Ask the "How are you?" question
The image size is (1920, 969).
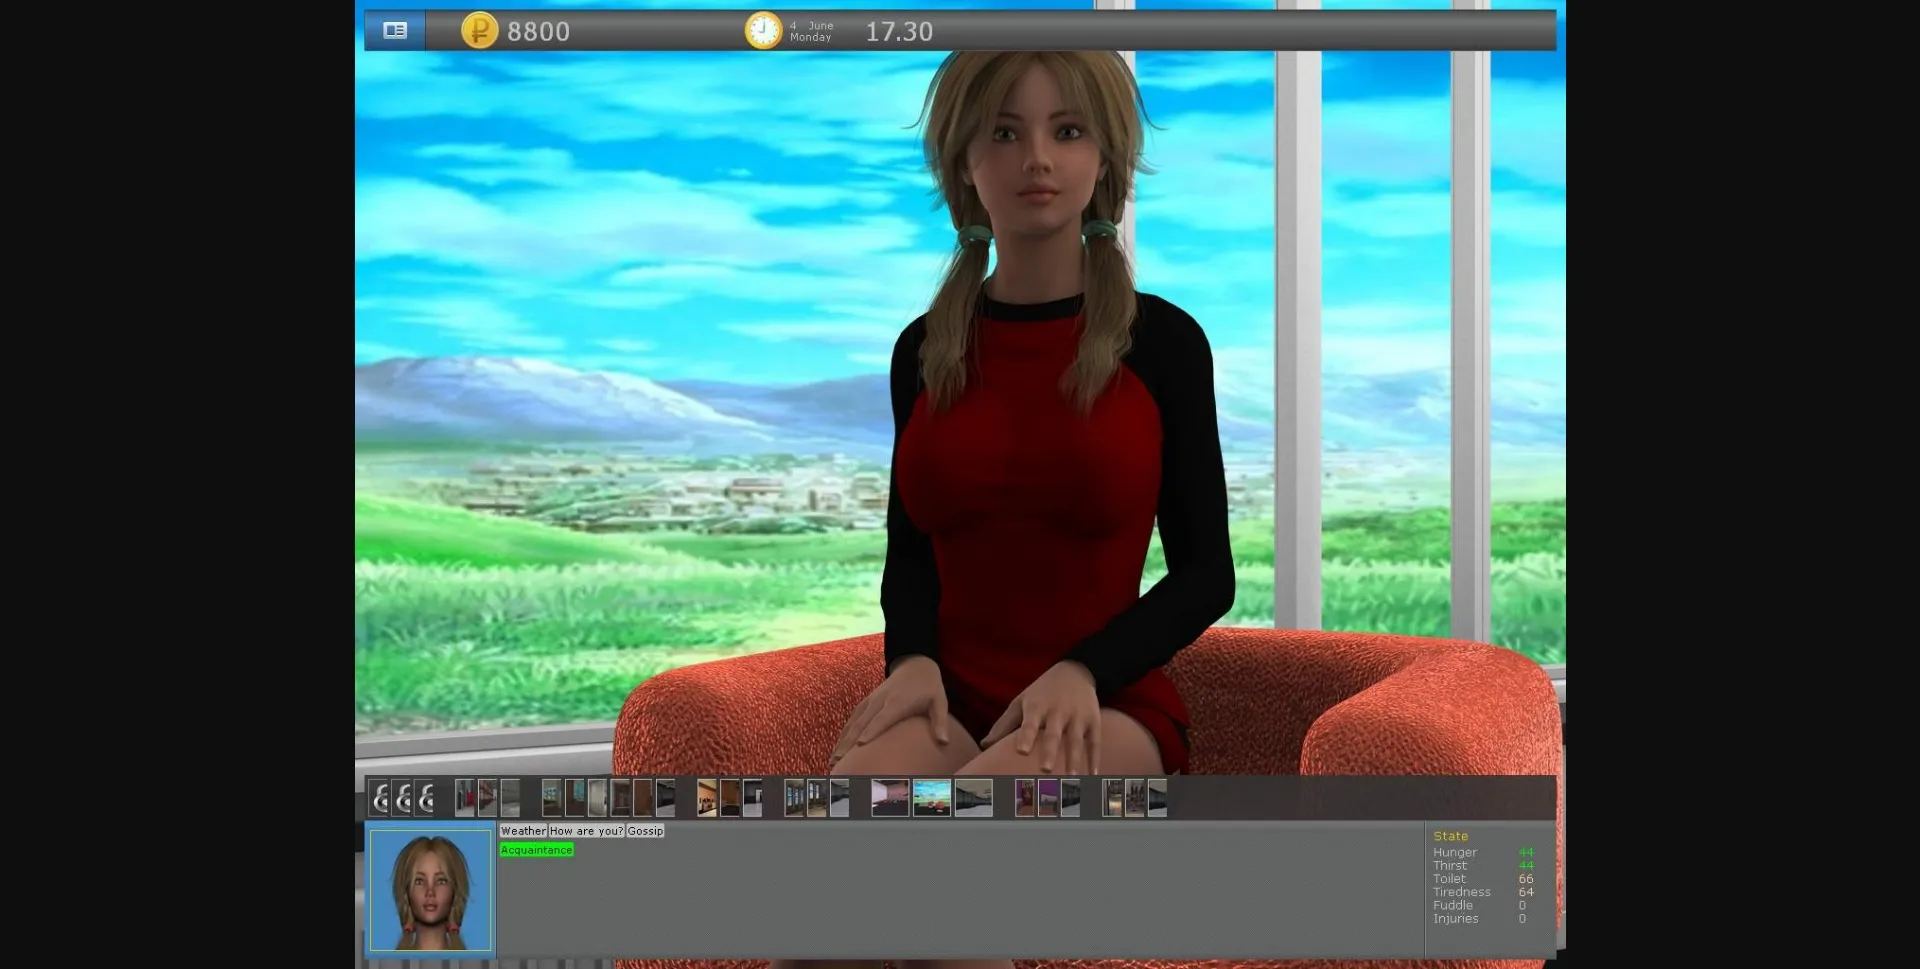pos(585,830)
